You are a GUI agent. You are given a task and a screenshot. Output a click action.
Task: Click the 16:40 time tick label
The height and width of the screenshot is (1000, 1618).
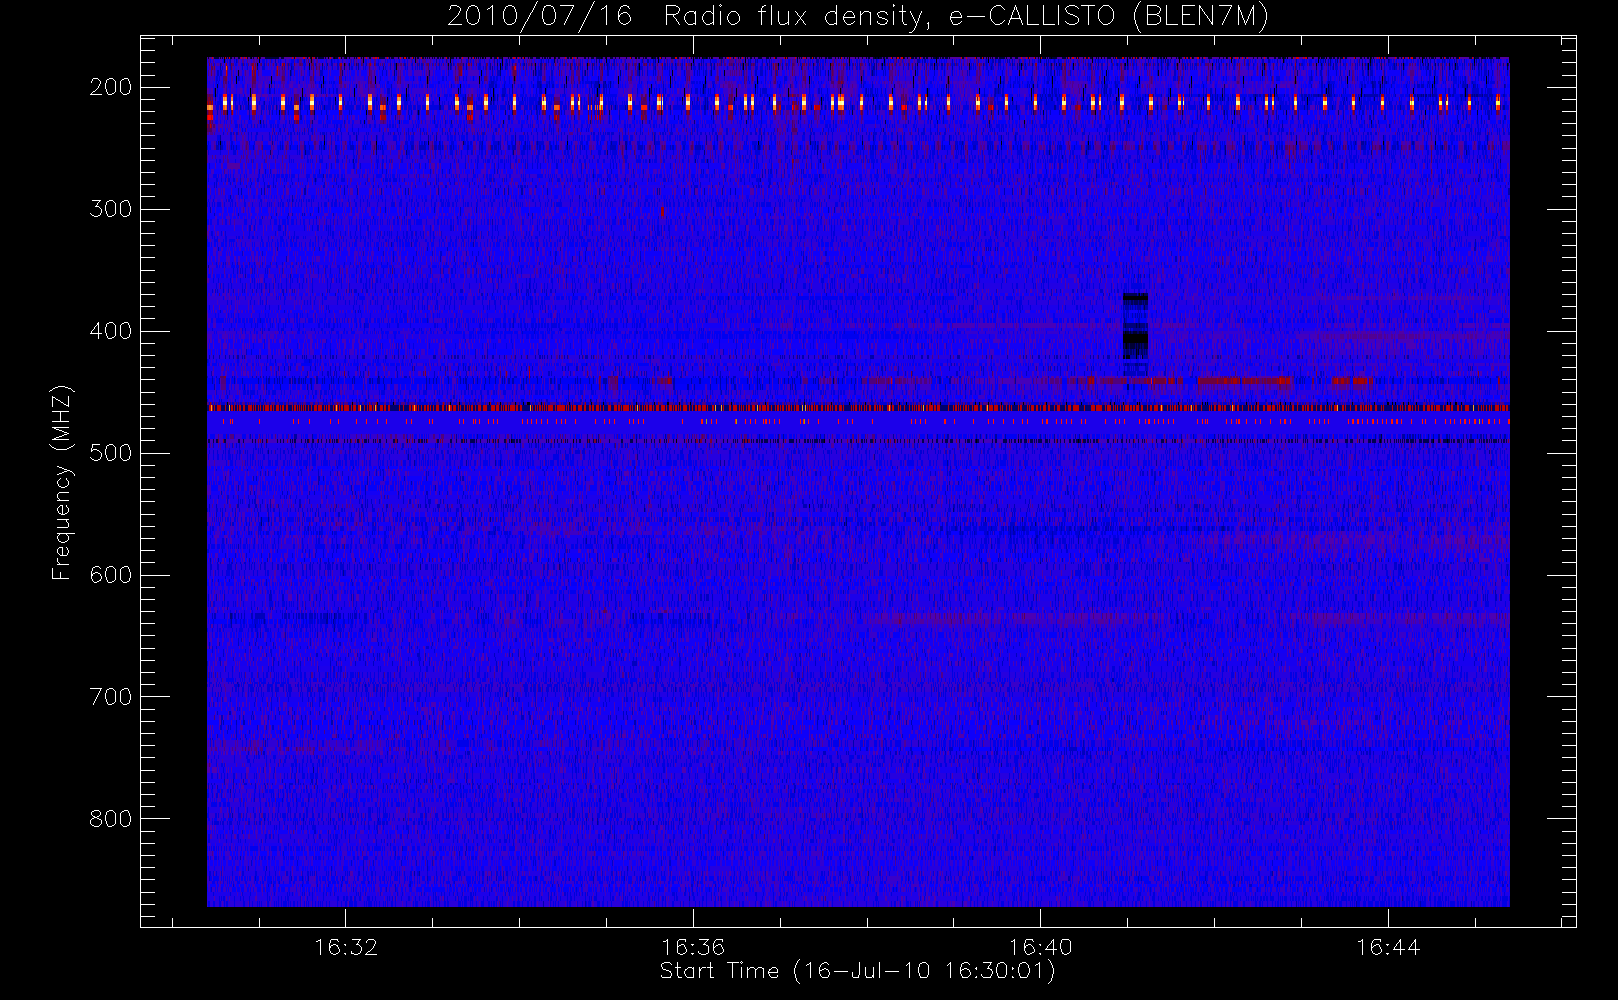(x=1040, y=947)
